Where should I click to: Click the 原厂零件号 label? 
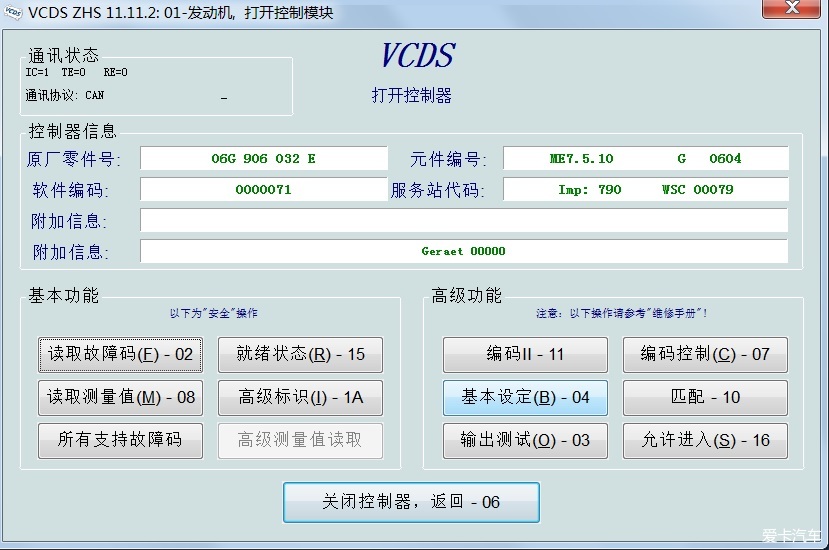point(73,159)
